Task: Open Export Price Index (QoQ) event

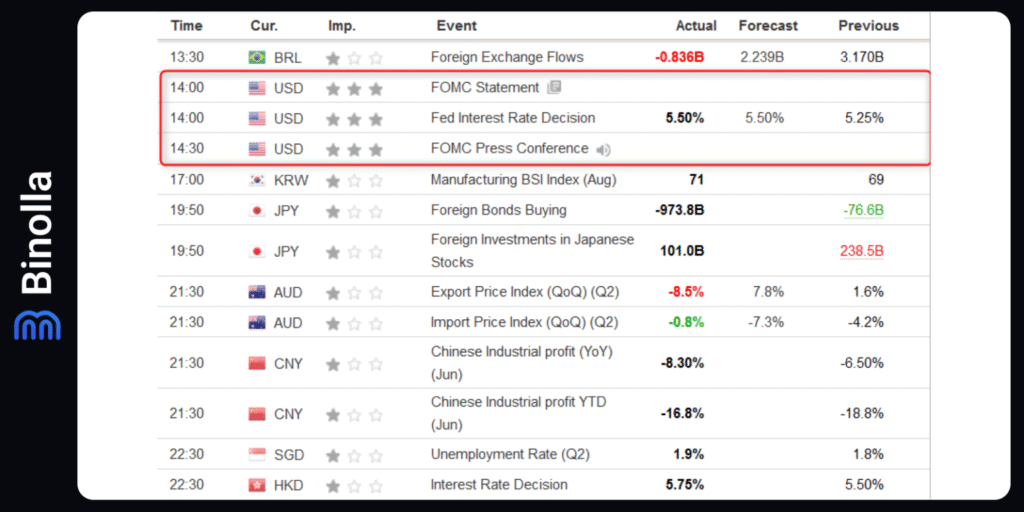Action: [524, 292]
